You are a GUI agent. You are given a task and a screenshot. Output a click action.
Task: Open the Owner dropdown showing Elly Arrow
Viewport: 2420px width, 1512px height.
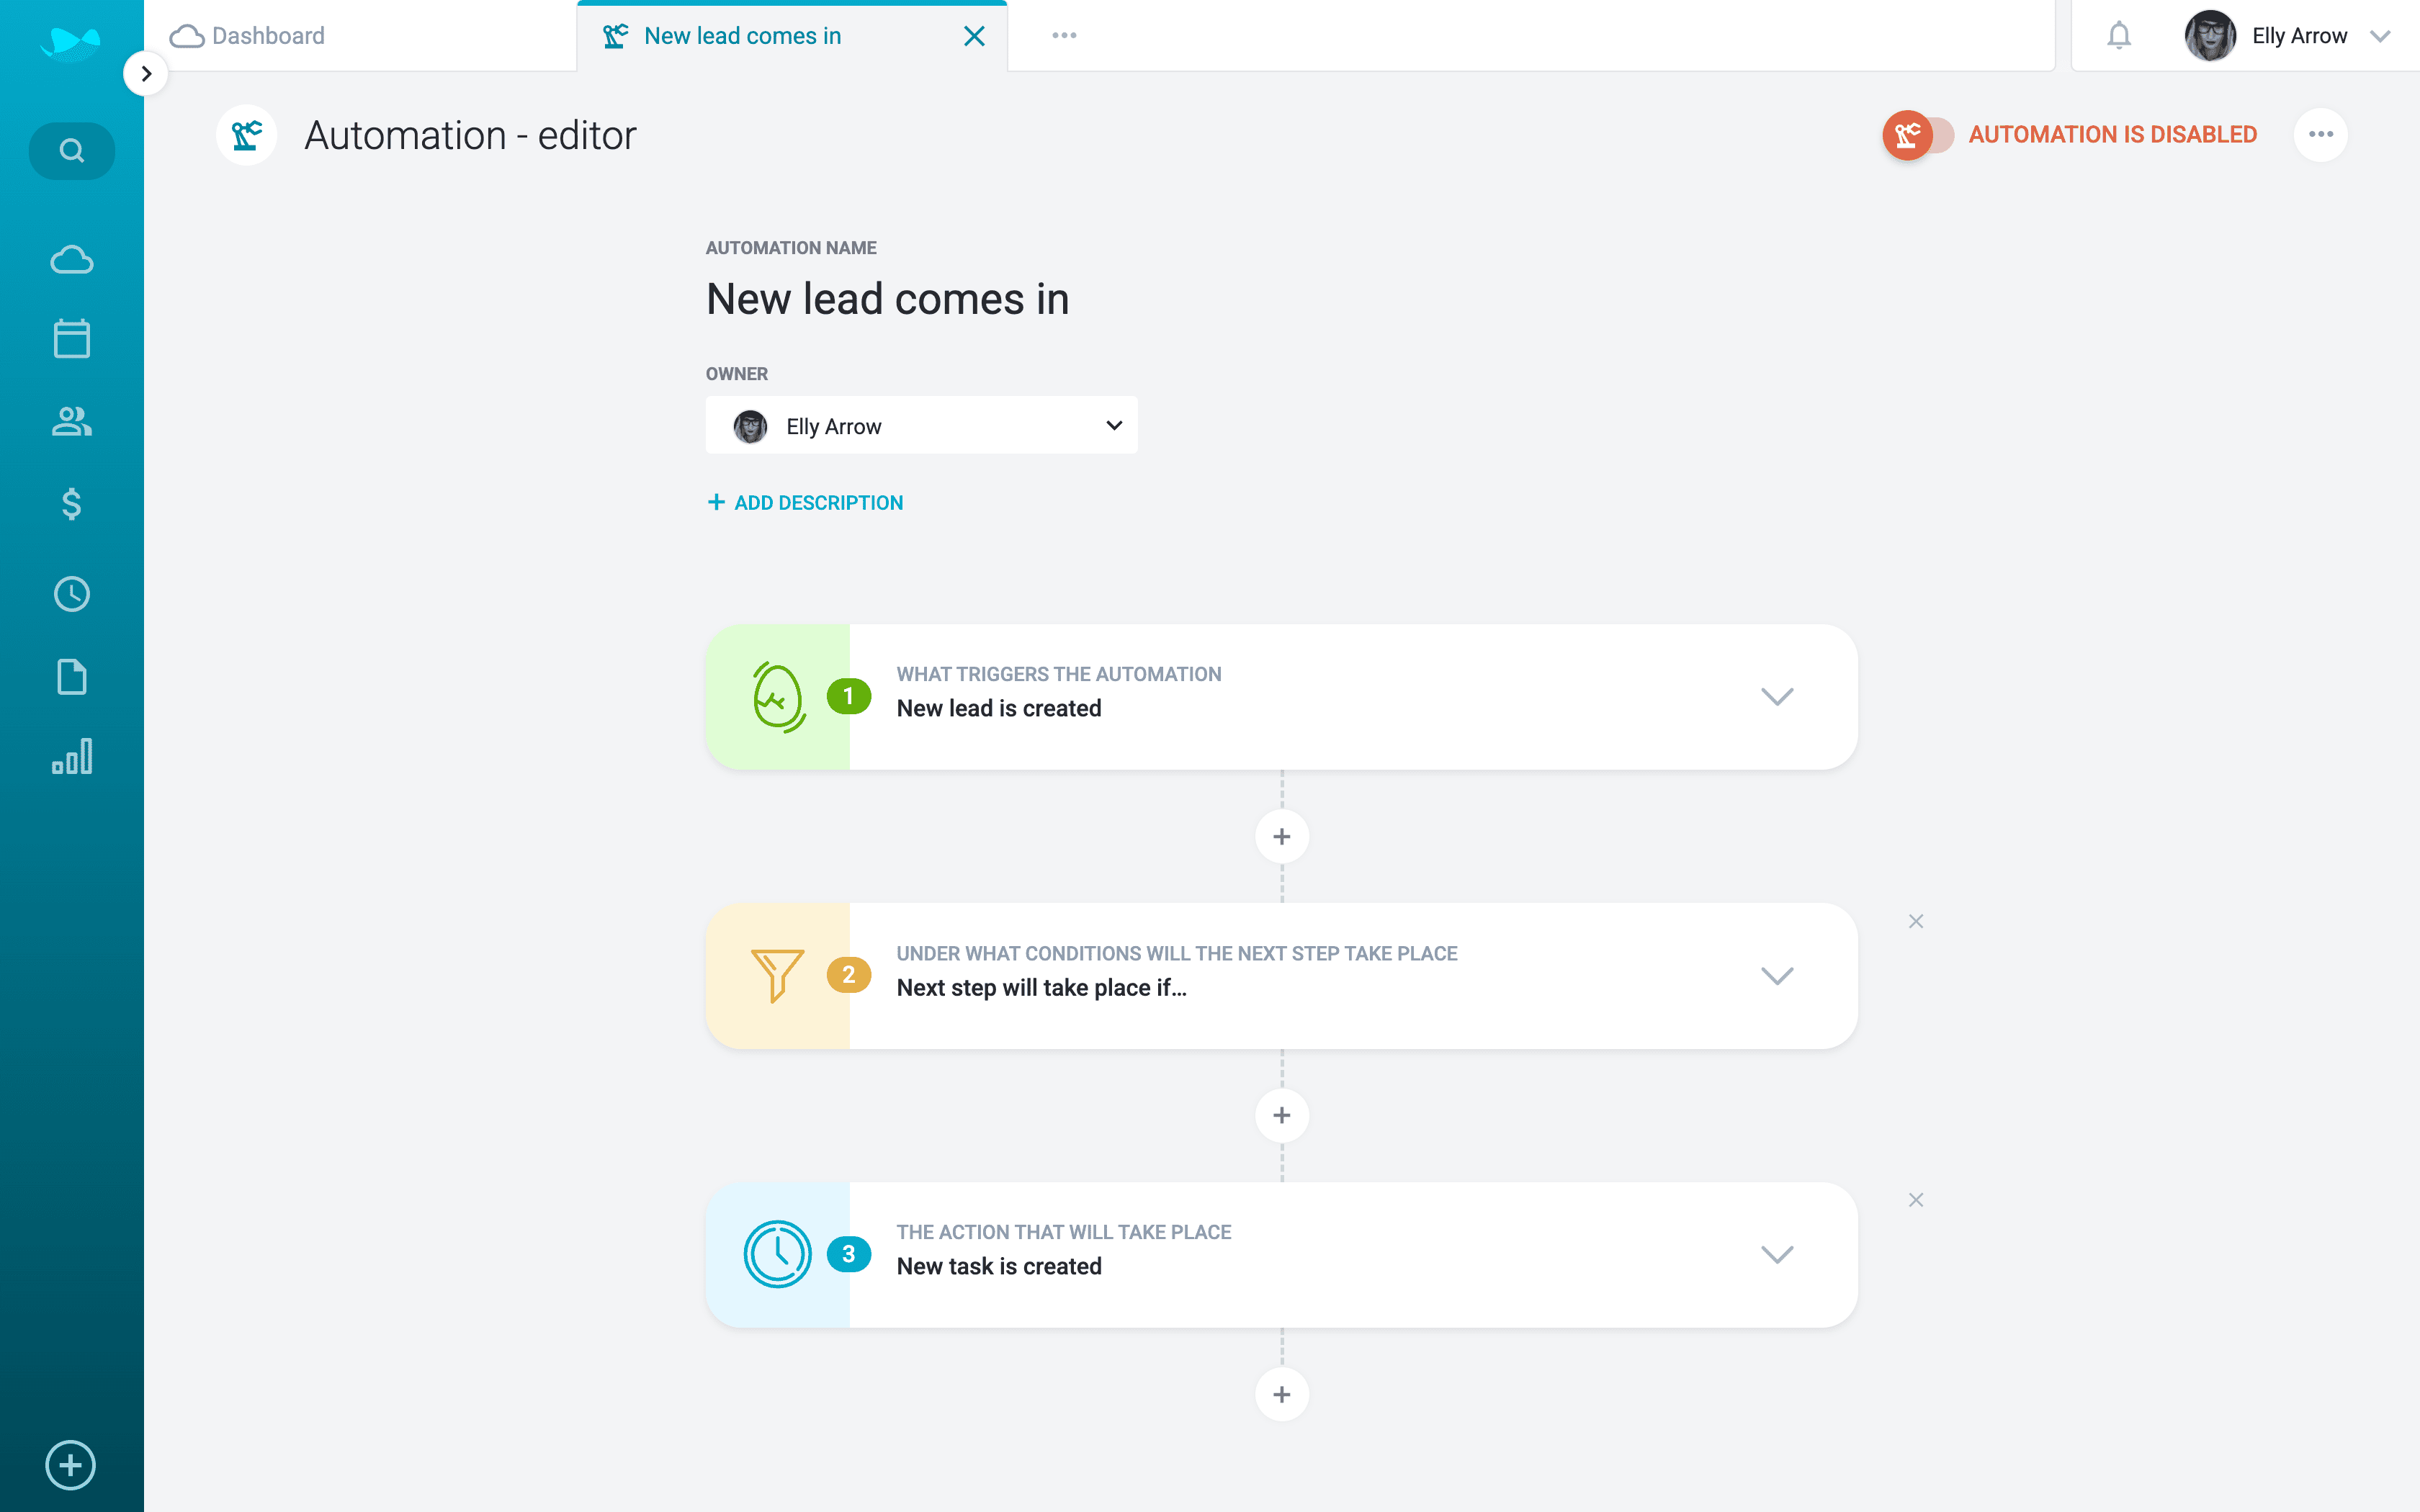[x=921, y=426]
